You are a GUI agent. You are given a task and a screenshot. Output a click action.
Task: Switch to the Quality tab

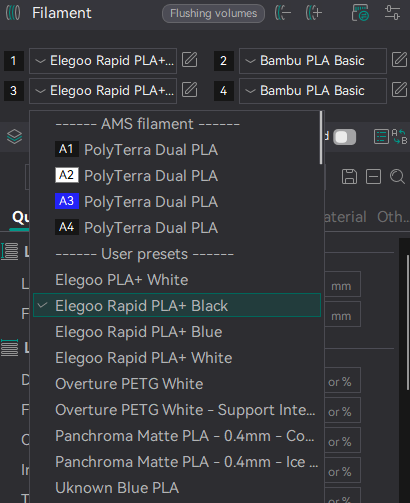(20, 217)
